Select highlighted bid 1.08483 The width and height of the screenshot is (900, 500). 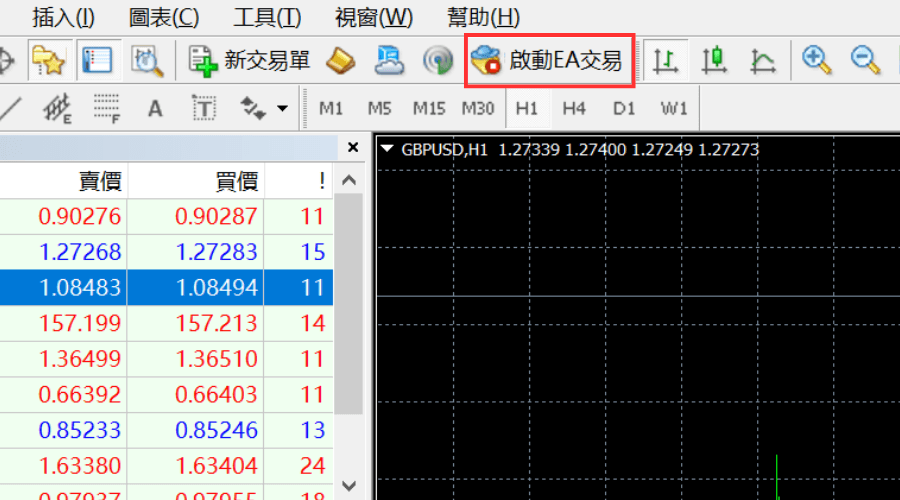point(79,288)
